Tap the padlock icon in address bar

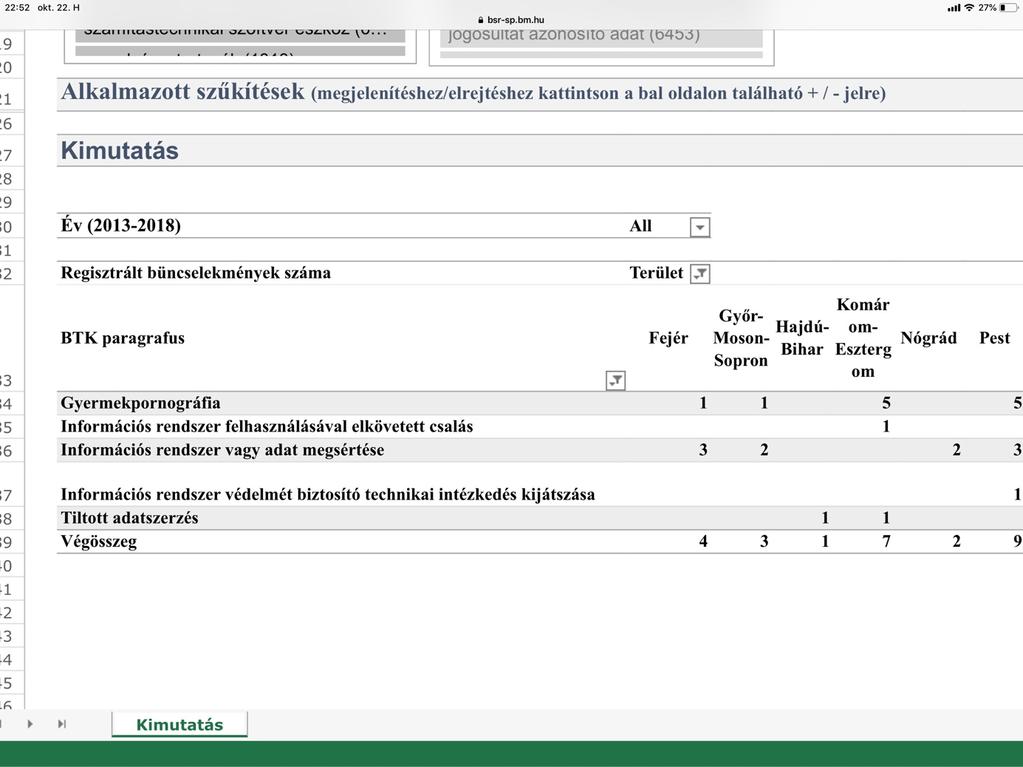[481, 20]
